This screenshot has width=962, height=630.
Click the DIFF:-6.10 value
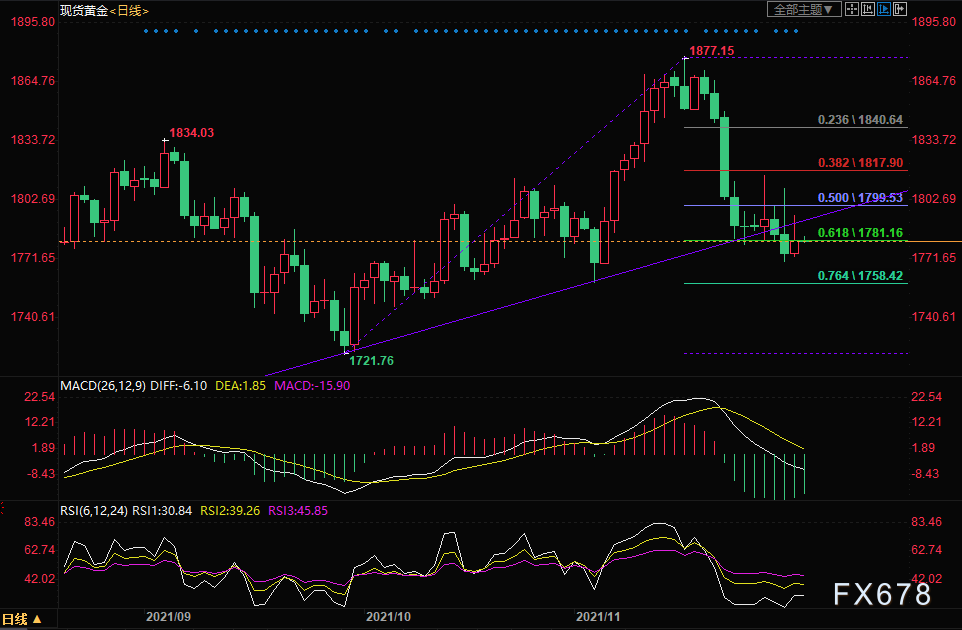point(179,386)
